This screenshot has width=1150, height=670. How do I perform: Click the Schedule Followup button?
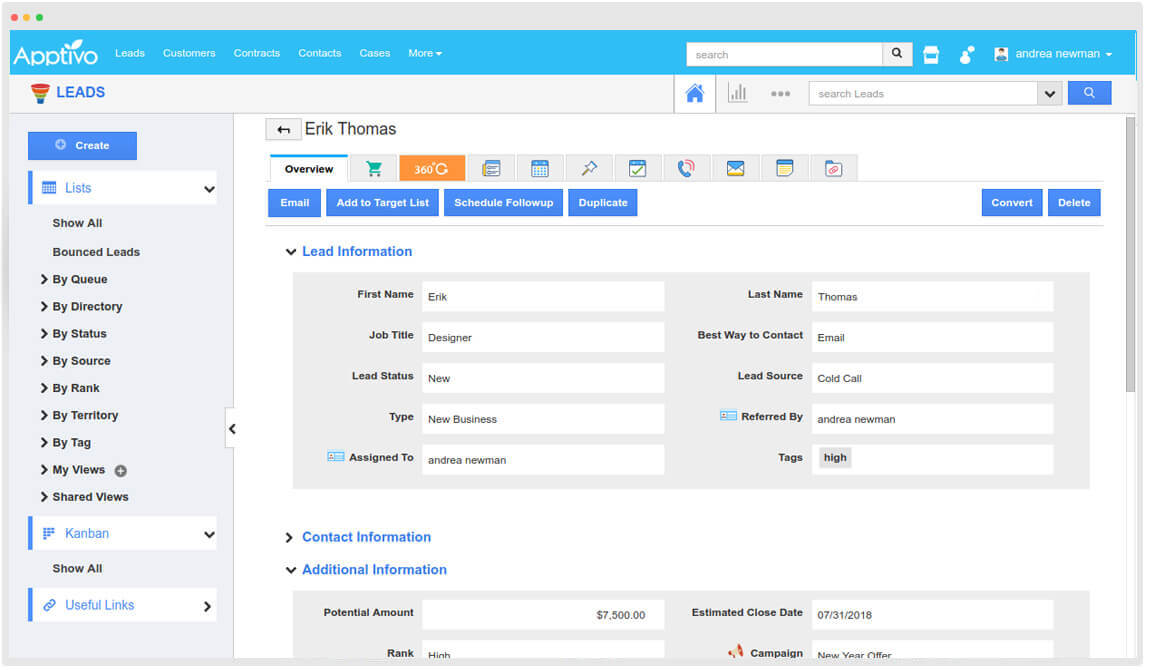503,203
